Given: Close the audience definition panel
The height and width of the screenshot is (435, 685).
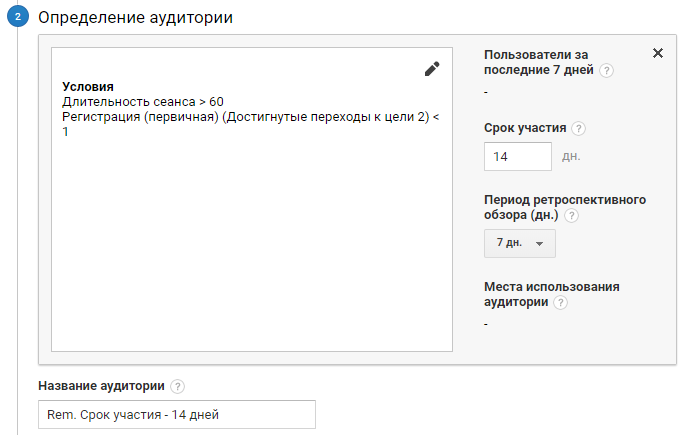Looking at the screenshot, I should (x=657, y=53).
